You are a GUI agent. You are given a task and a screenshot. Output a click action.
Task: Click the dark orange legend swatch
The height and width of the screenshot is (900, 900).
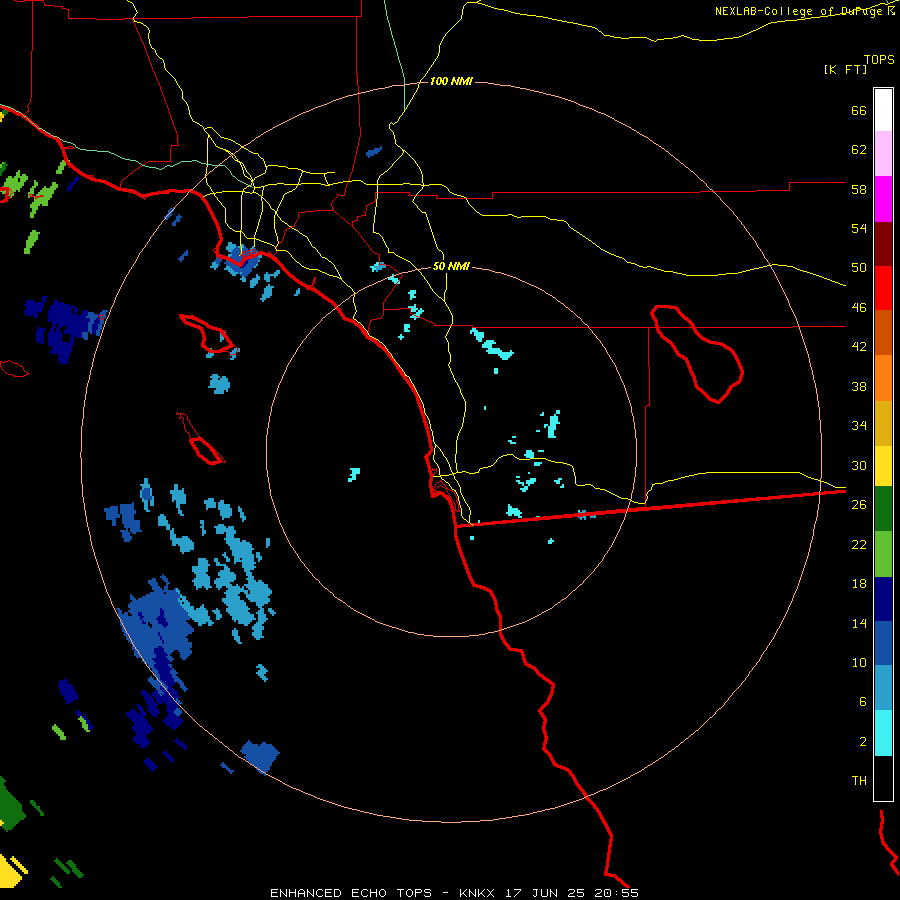coord(883,332)
